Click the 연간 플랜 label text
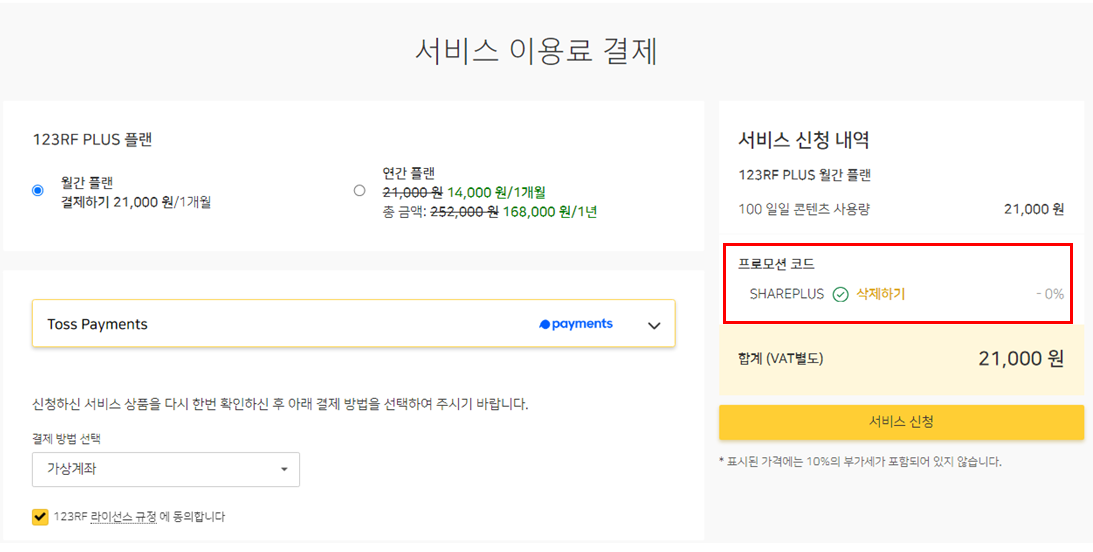 pos(408,173)
